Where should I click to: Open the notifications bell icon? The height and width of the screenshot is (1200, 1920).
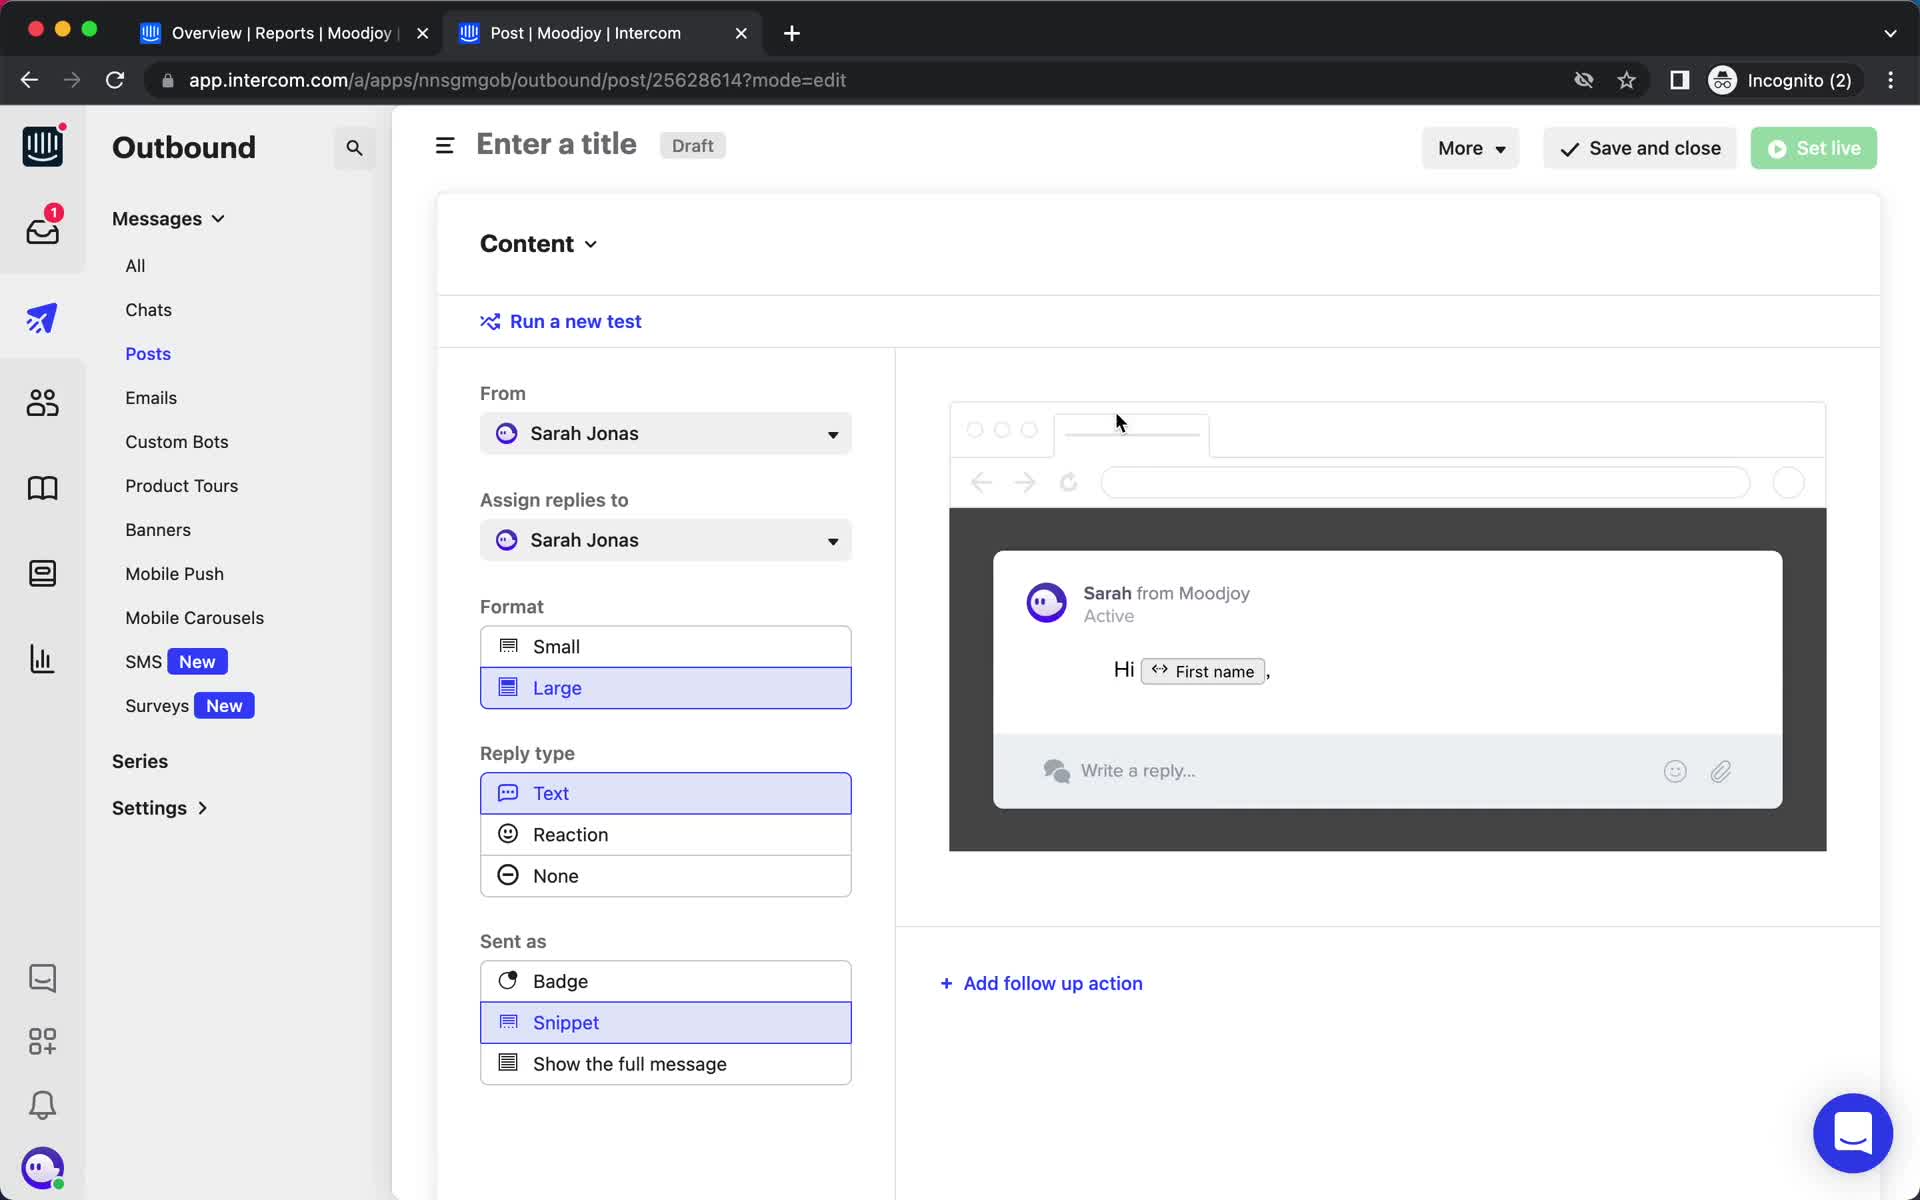42,1105
